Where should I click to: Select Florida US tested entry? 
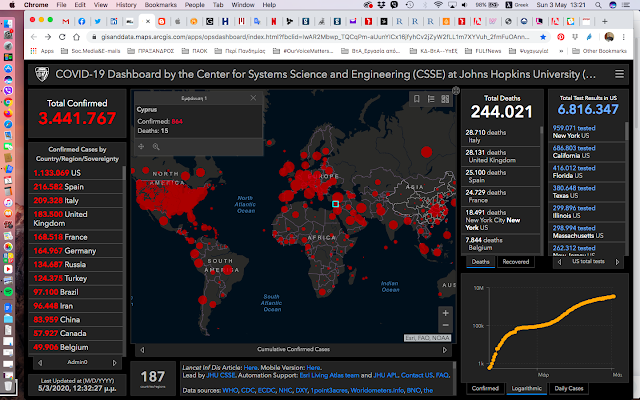[586, 172]
